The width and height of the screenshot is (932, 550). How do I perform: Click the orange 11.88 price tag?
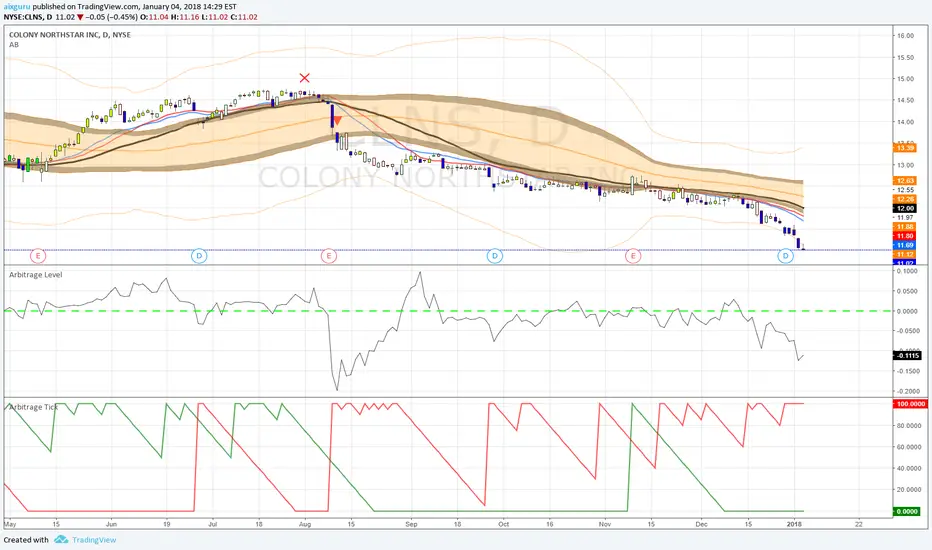(x=905, y=227)
